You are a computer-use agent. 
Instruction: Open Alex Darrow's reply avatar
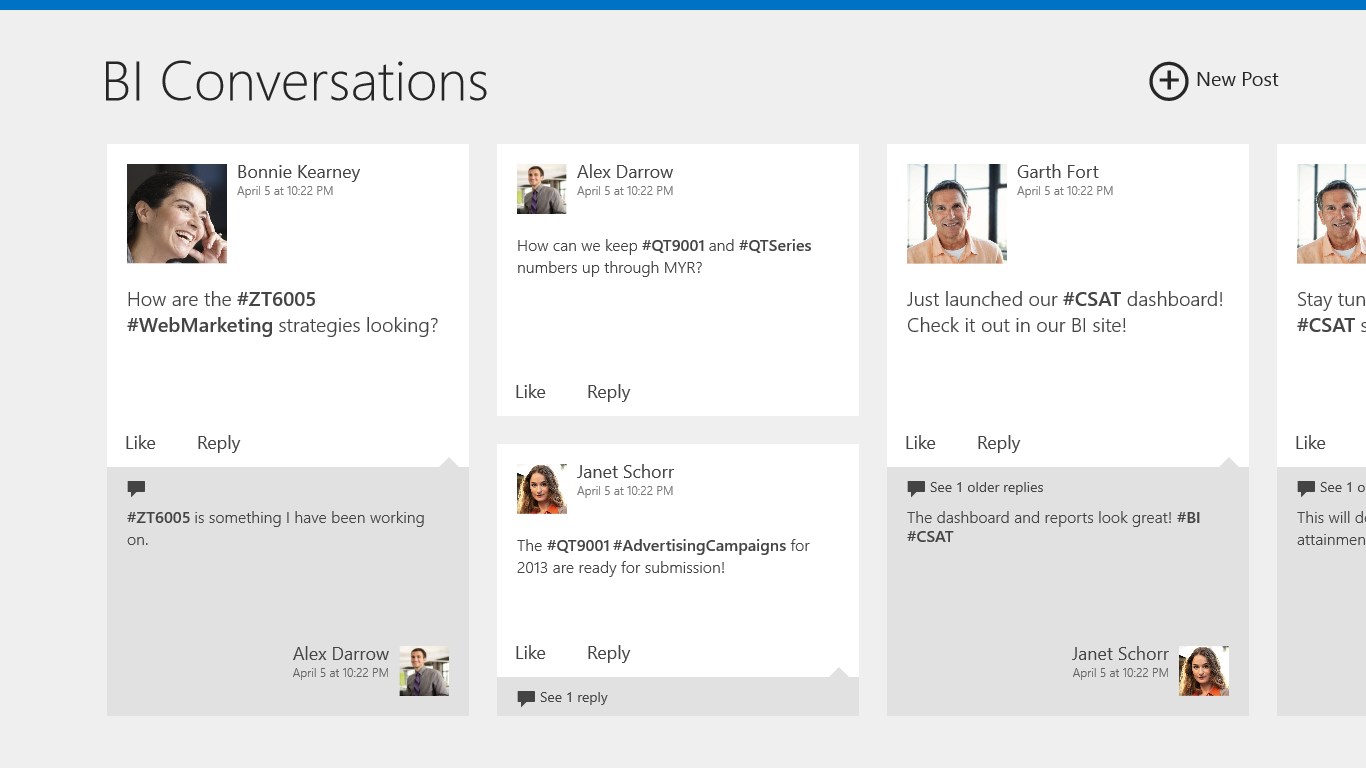(x=424, y=671)
